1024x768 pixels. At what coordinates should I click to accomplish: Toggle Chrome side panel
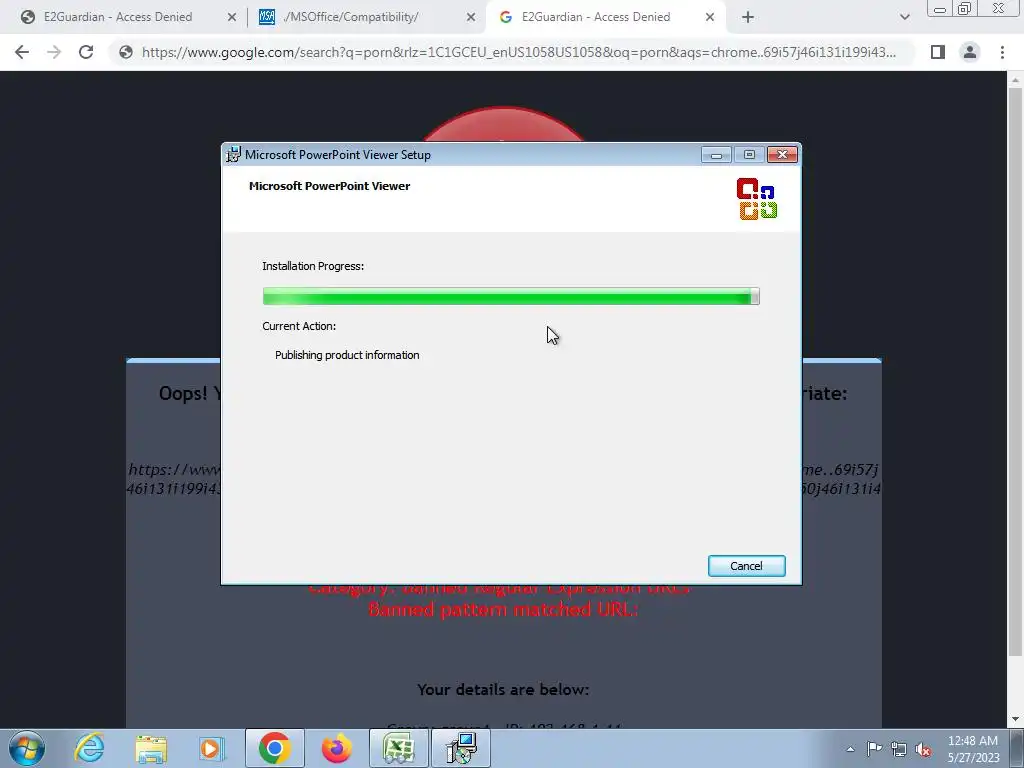938,52
